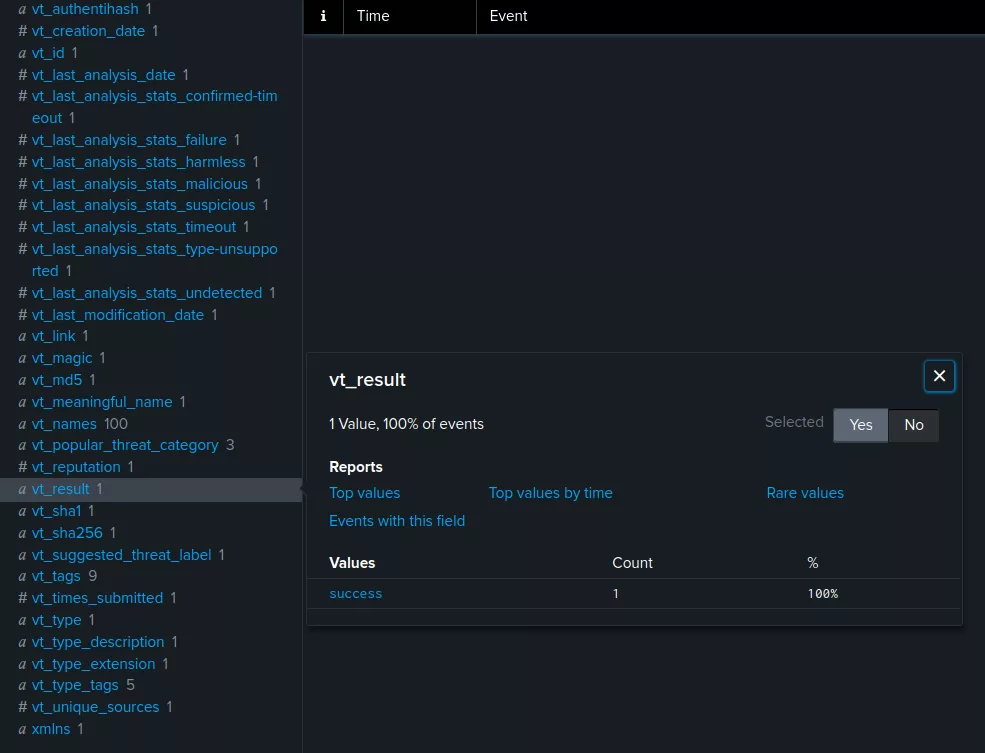Click the vt_sha256 field
This screenshot has height=753, width=985.
(x=67, y=533)
